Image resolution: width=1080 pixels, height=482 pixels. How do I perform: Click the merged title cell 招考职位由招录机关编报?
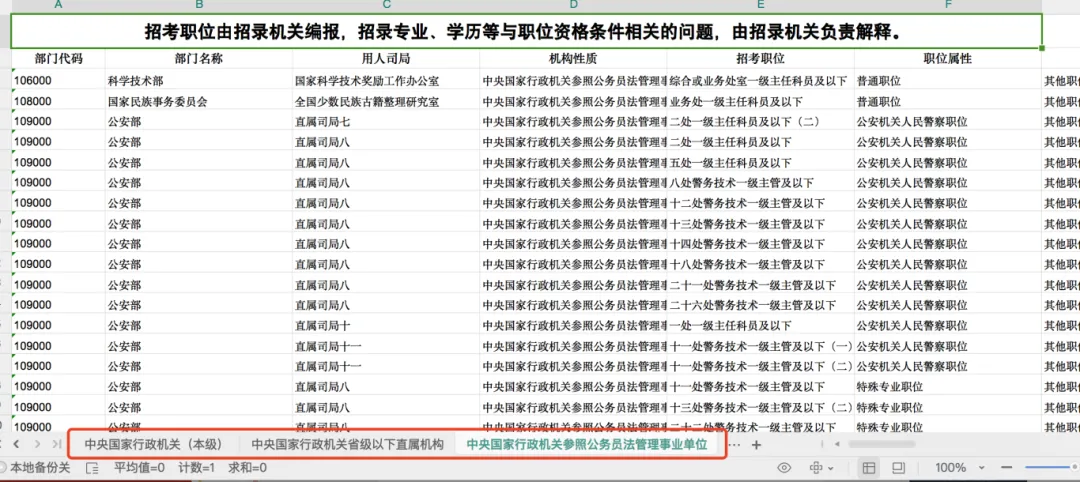526,32
